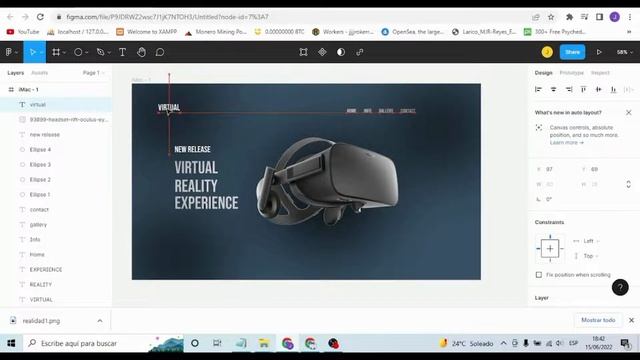Switch to the Design tab
640x360 pixels.
pyautogui.click(x=543, y=73)
